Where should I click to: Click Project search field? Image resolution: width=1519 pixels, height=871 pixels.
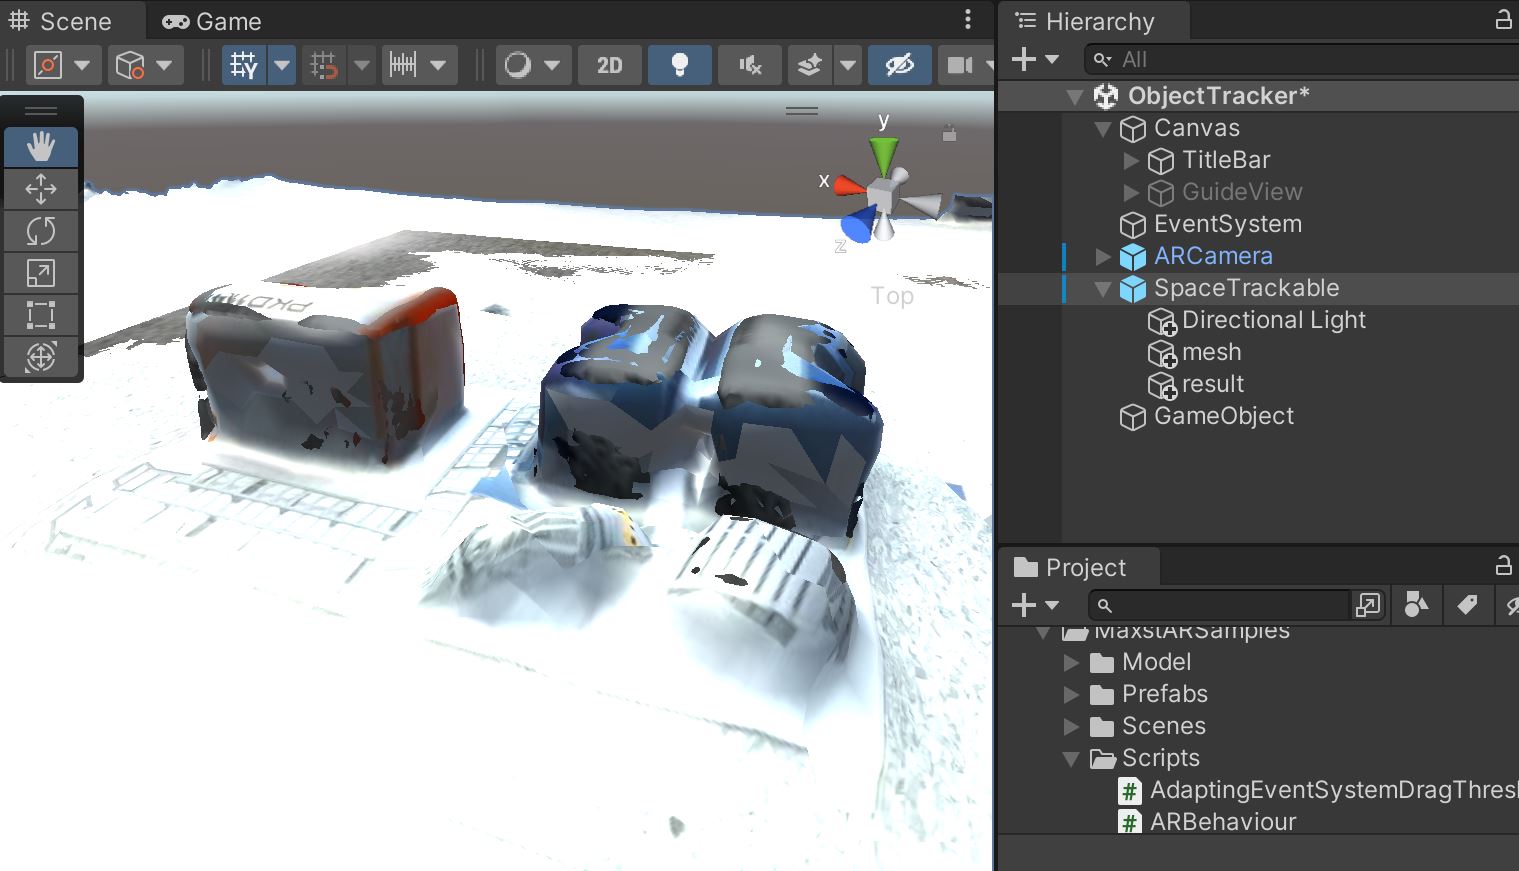tap(1219, 605)
